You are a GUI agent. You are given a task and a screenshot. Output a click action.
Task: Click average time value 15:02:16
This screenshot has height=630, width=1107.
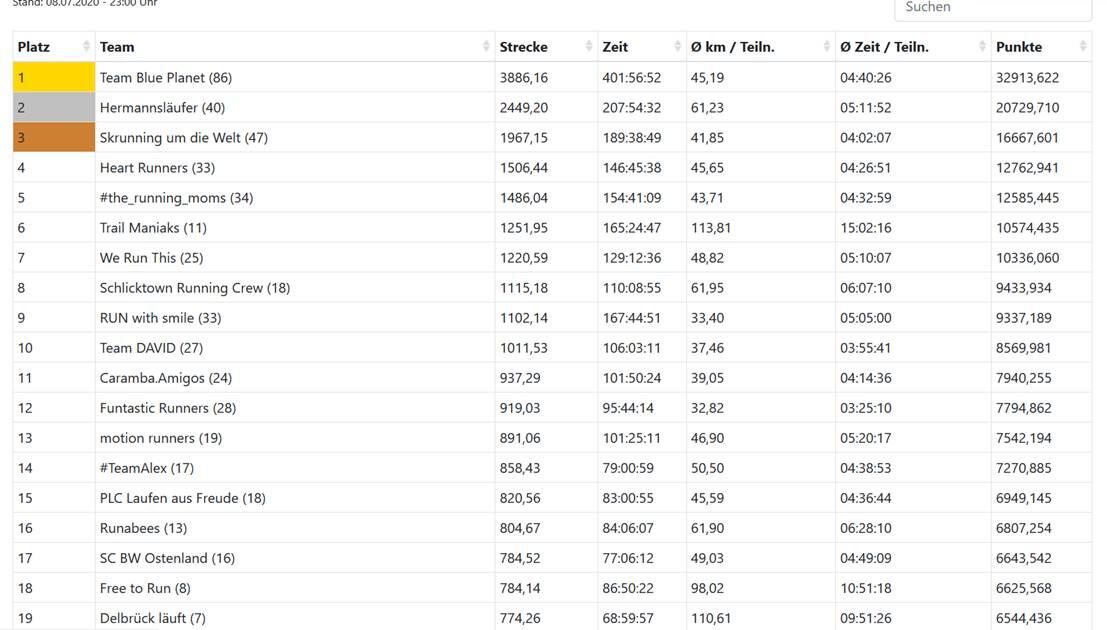866,227
